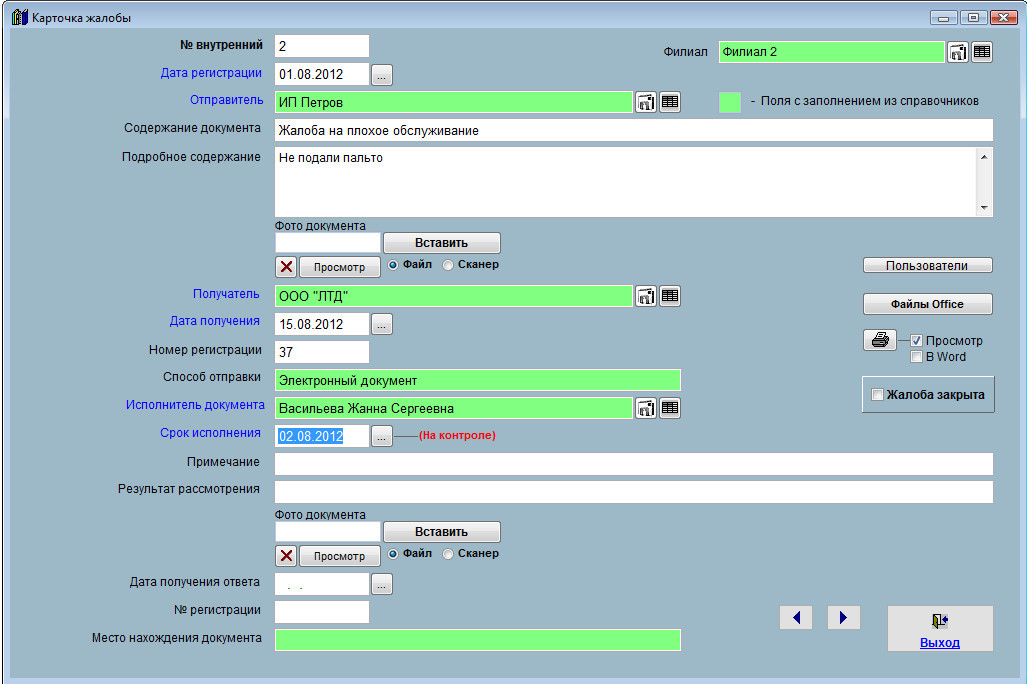
Task: Click the Номер регистрации field with 37
Action: tap(322, 352)
